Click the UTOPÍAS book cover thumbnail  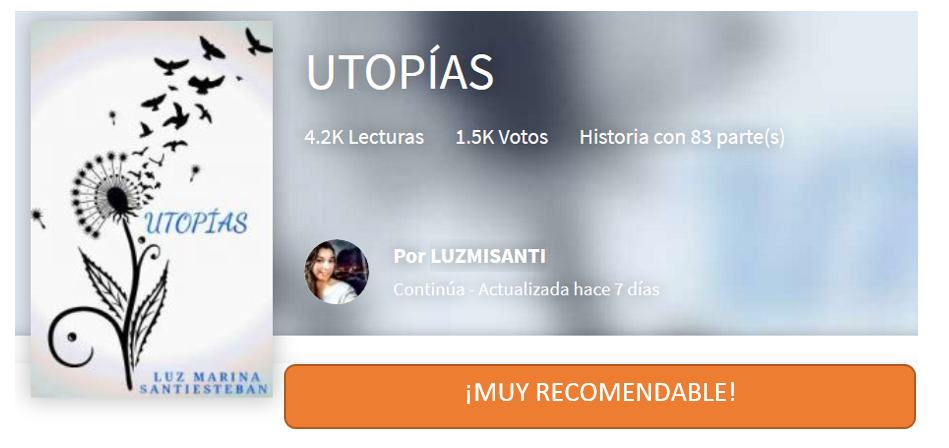coord(152,209)
